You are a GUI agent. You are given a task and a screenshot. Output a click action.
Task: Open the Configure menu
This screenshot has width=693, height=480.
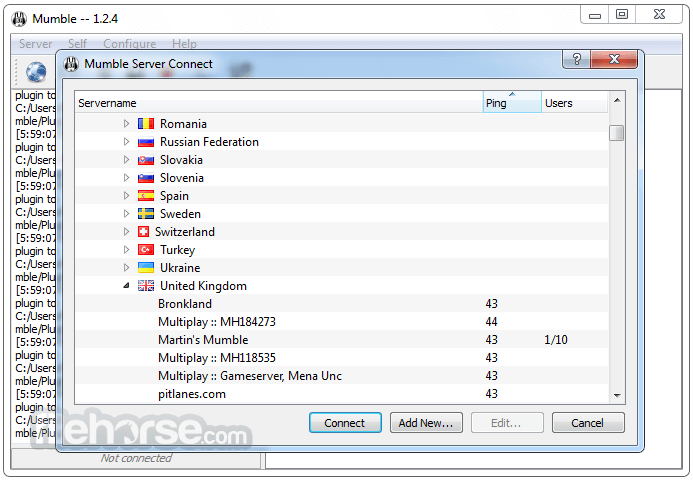tap(129, 44)
